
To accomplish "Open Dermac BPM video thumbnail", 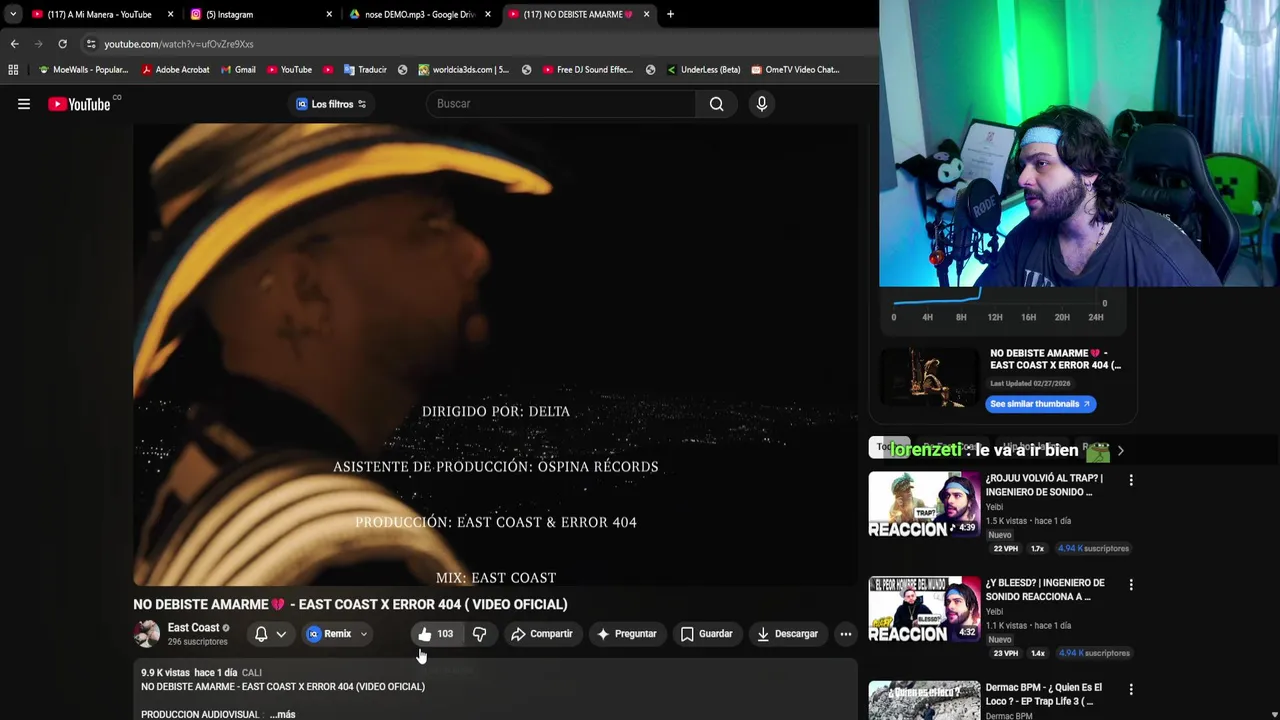I will click(x=924, y=701).
